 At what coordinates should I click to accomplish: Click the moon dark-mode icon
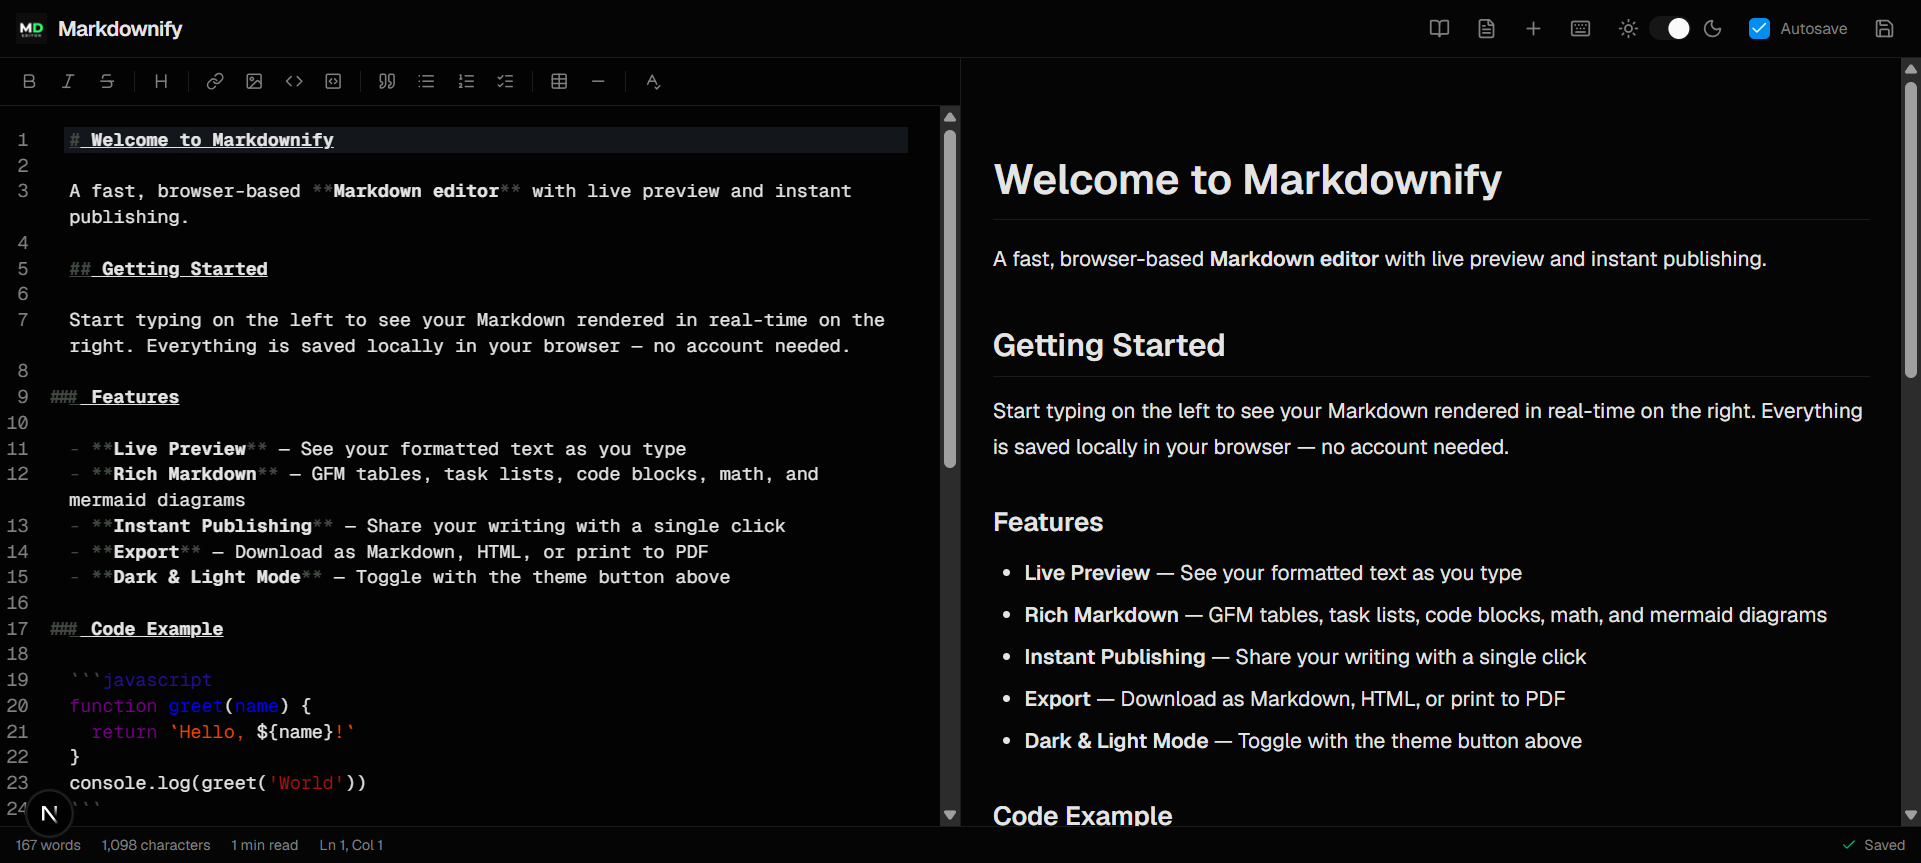click(x=1712, y=29)
